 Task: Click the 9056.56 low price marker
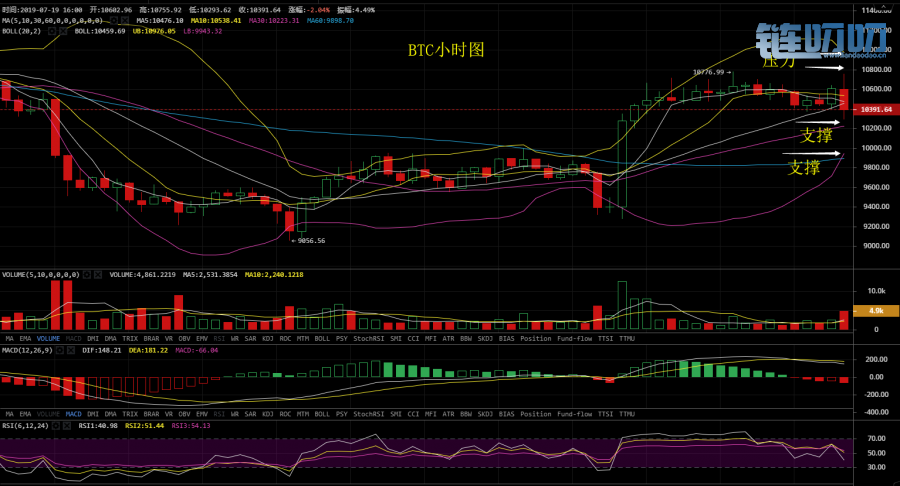coord(309,240)
